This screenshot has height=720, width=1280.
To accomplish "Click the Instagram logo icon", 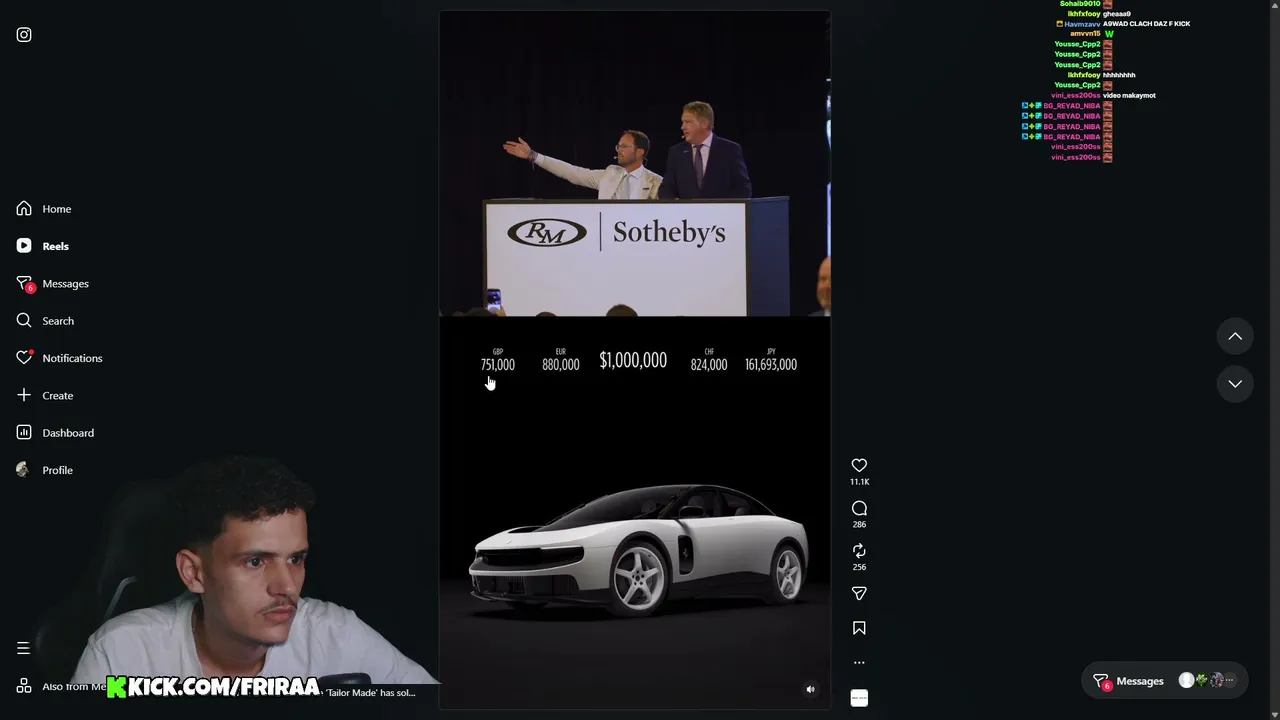I will (24, 35).
